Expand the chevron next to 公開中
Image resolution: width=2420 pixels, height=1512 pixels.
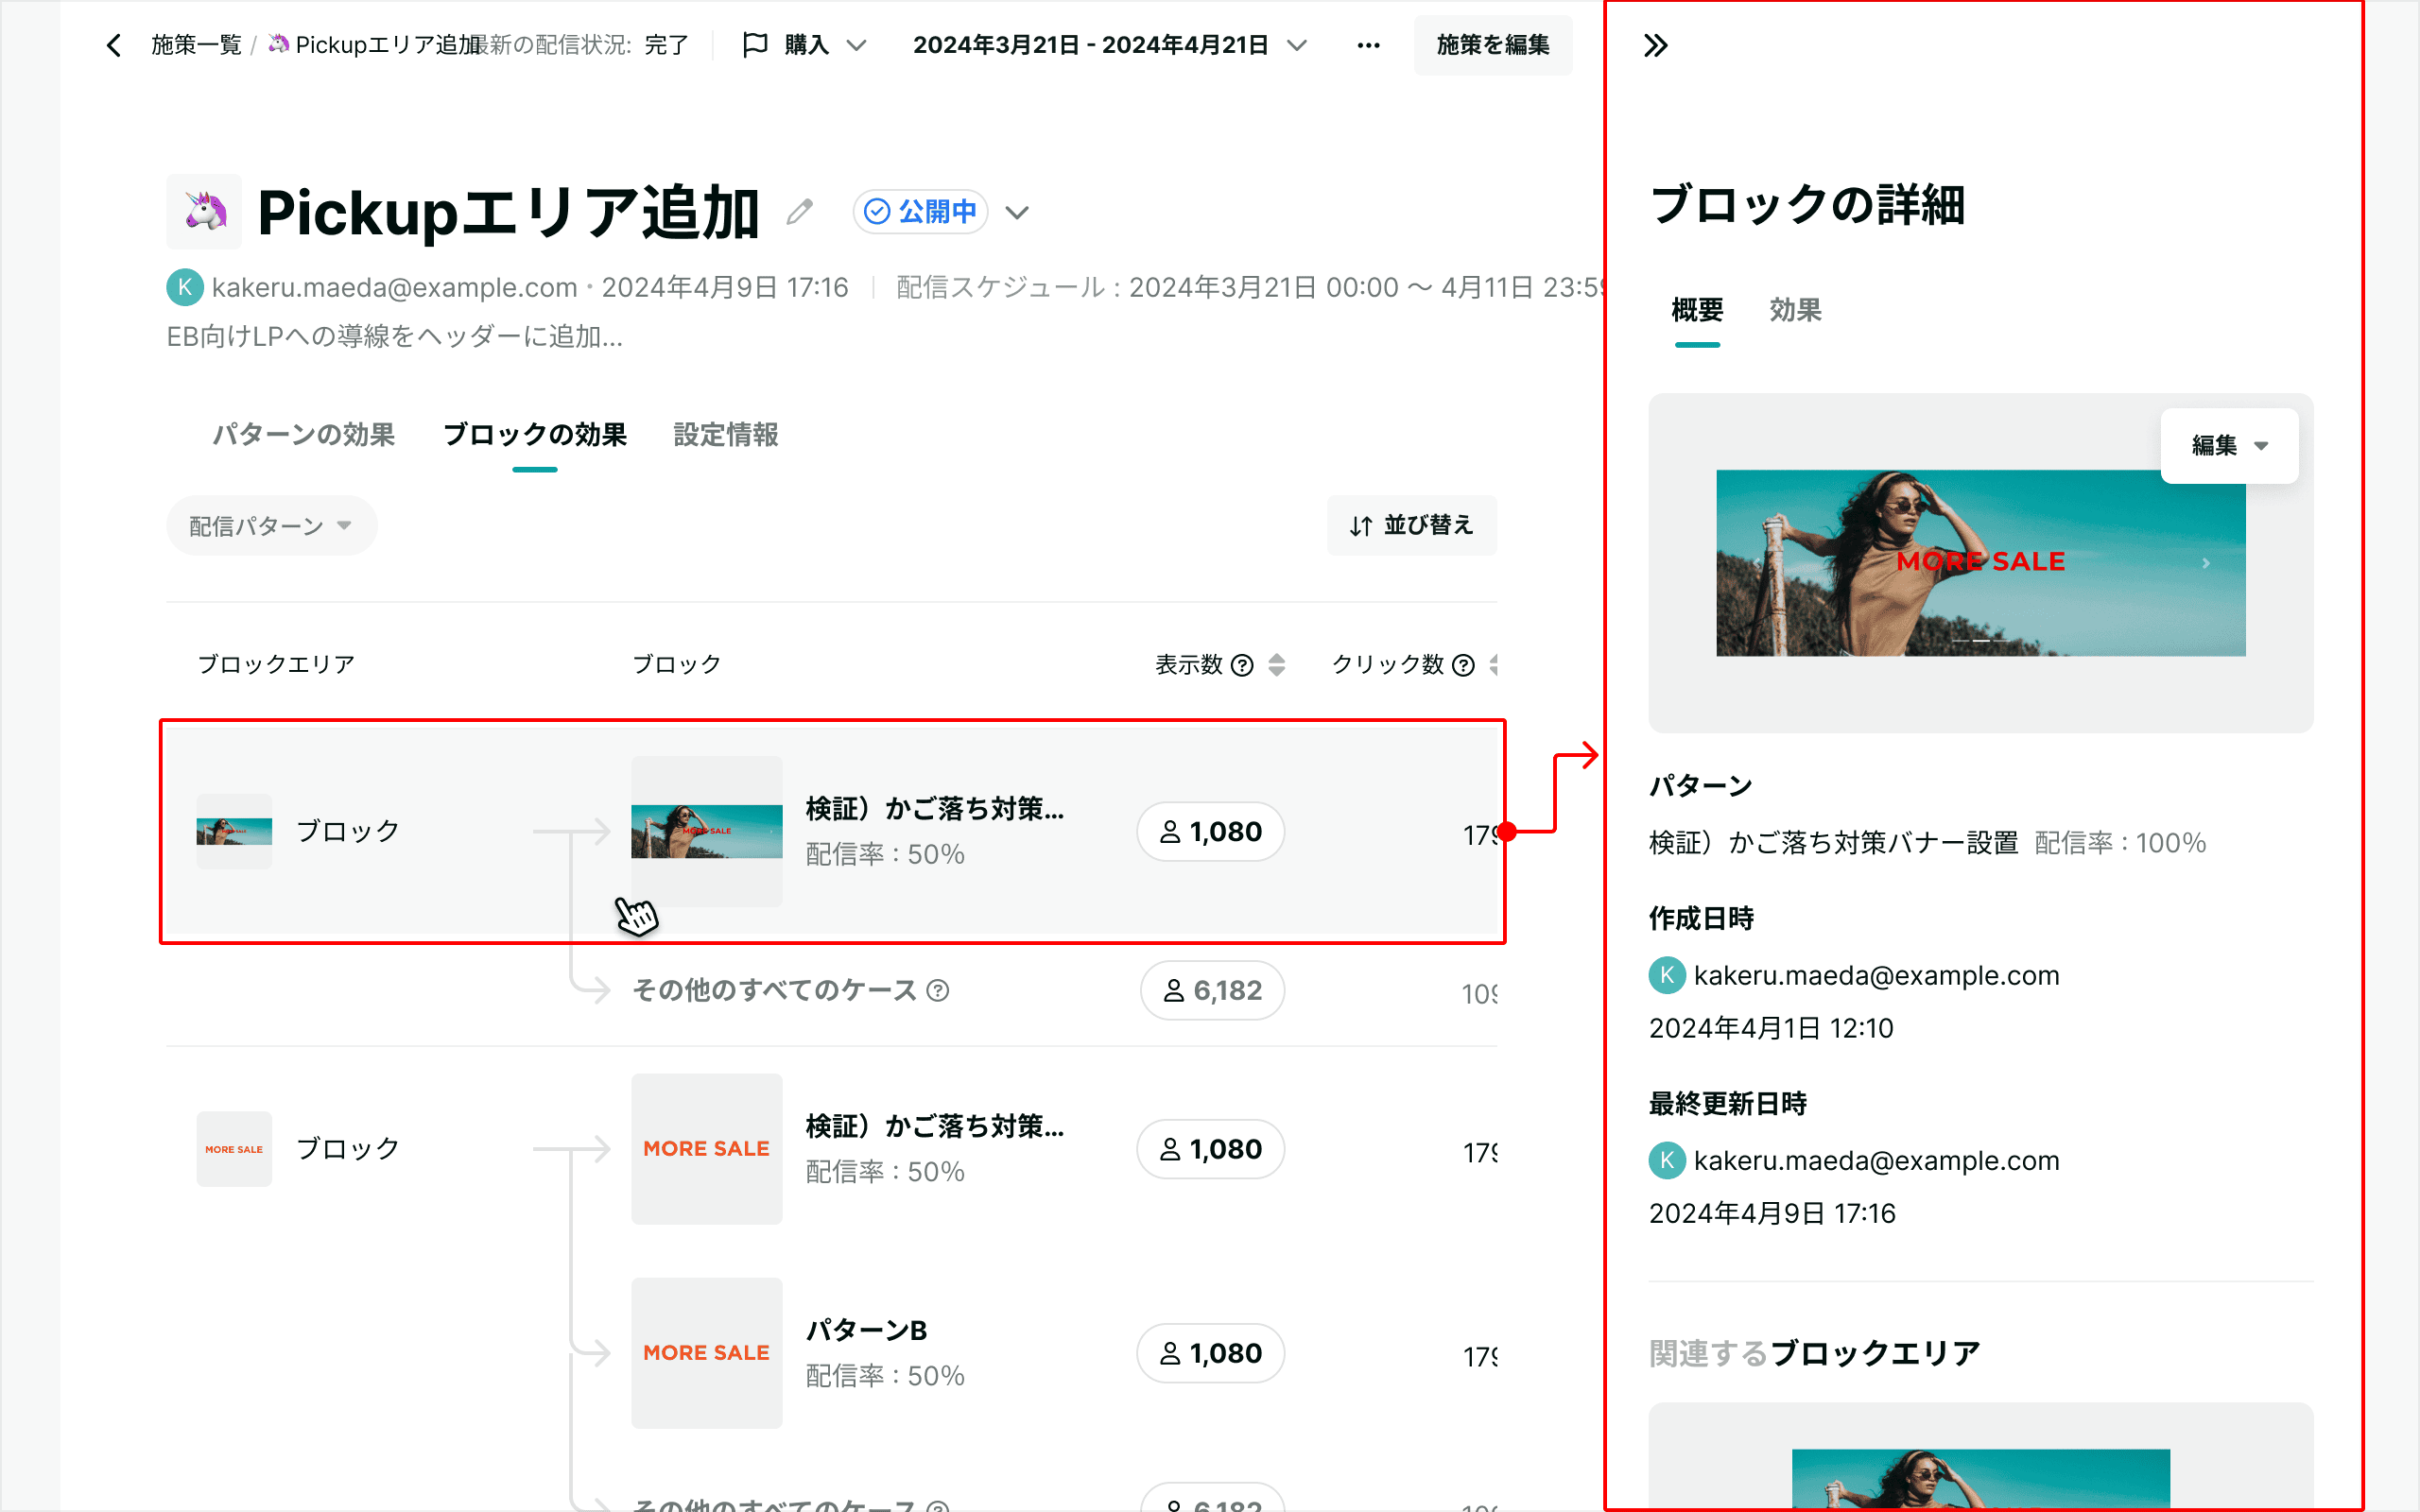coord(1017,213)
